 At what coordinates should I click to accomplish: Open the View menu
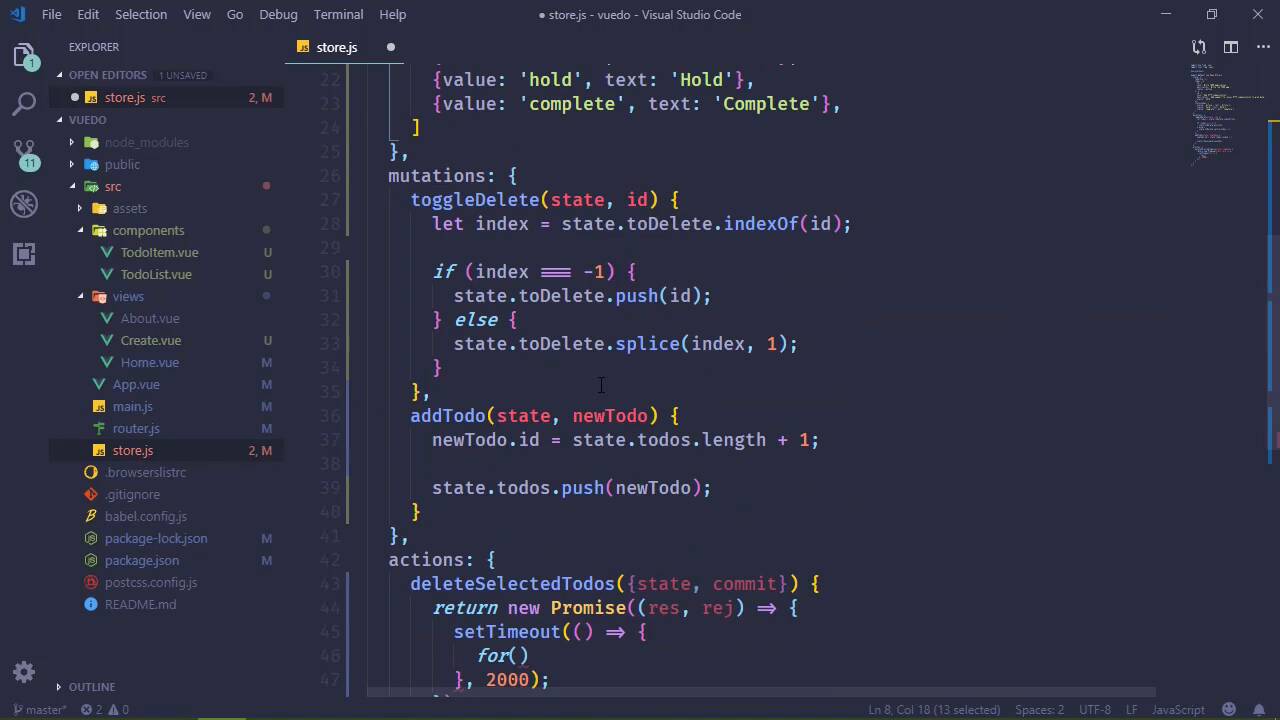point(197,14)
